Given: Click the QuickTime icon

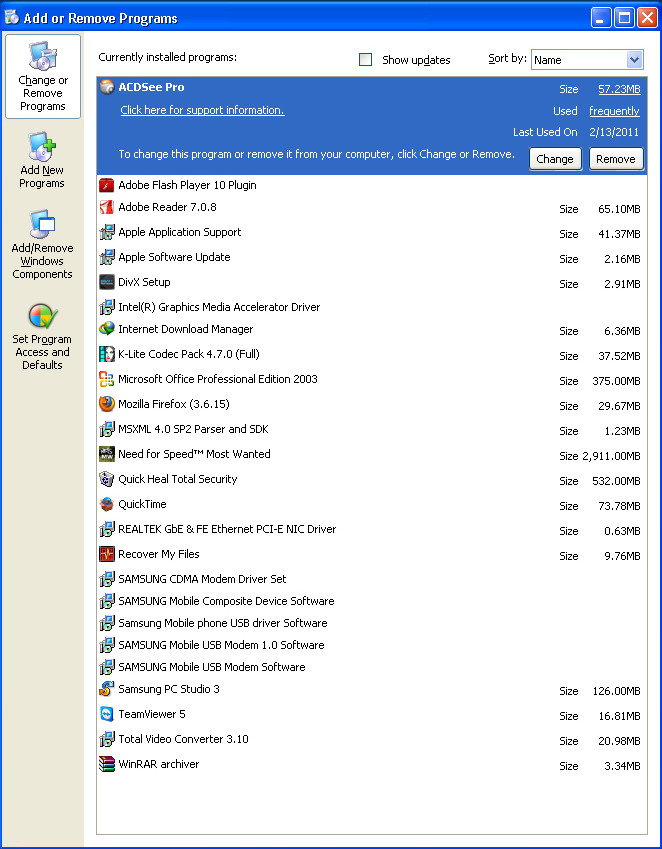Looking at the screenshot, I should tap(107, 504).
